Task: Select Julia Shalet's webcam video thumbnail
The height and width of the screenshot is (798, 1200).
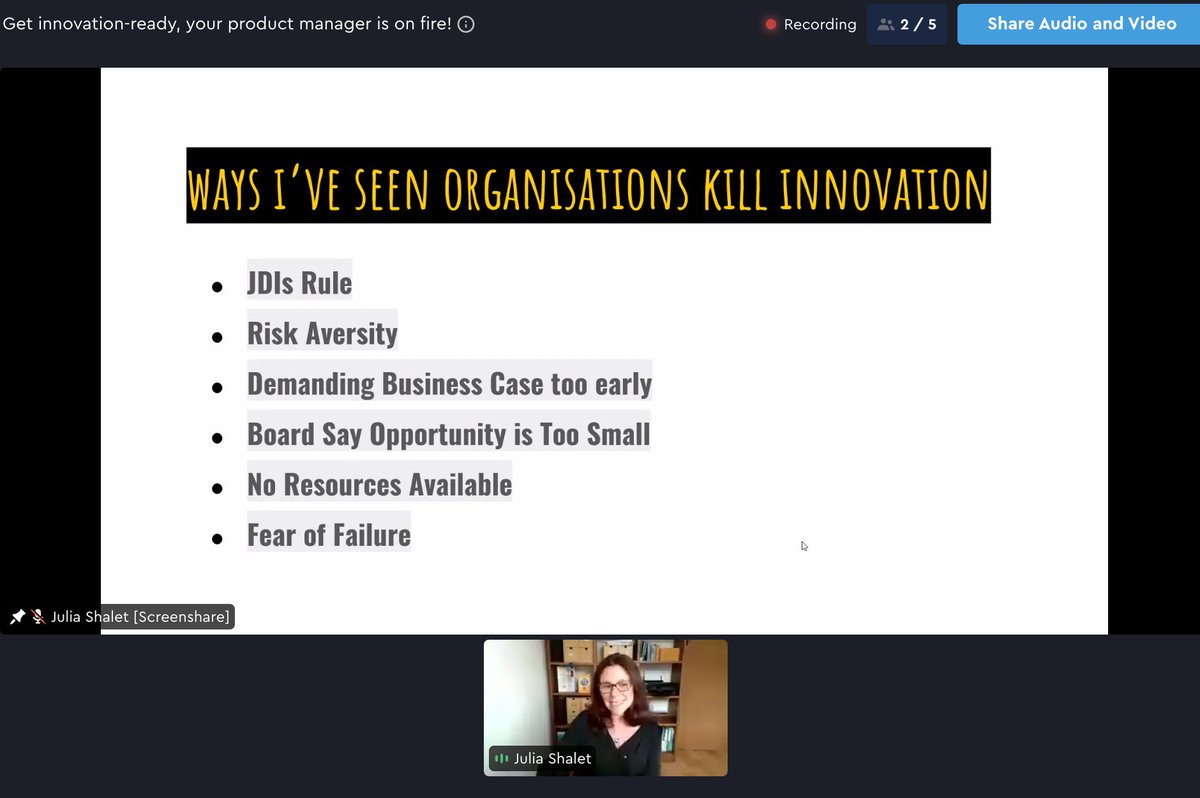Action: point(605,700)
